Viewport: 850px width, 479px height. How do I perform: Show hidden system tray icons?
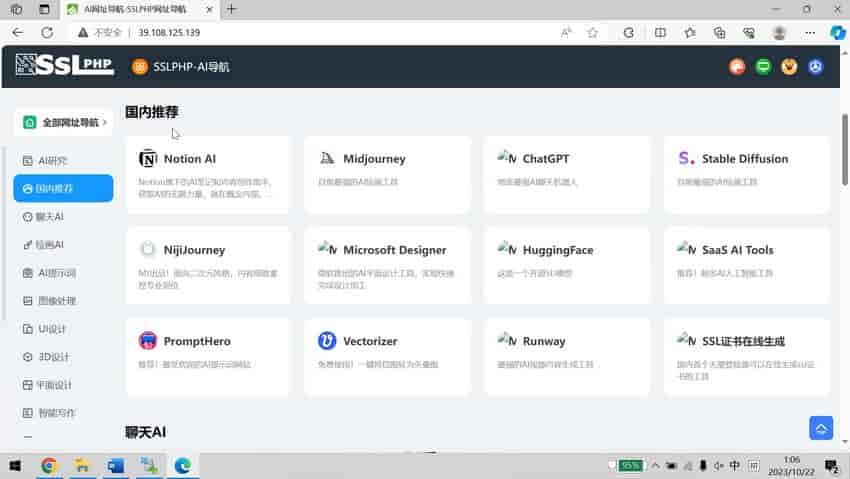pos(655,466)
